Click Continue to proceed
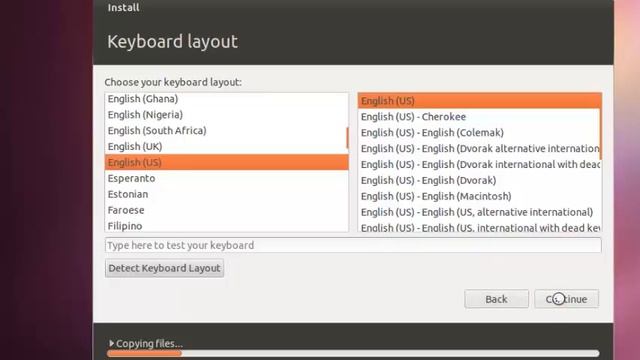 coord(567,299)
